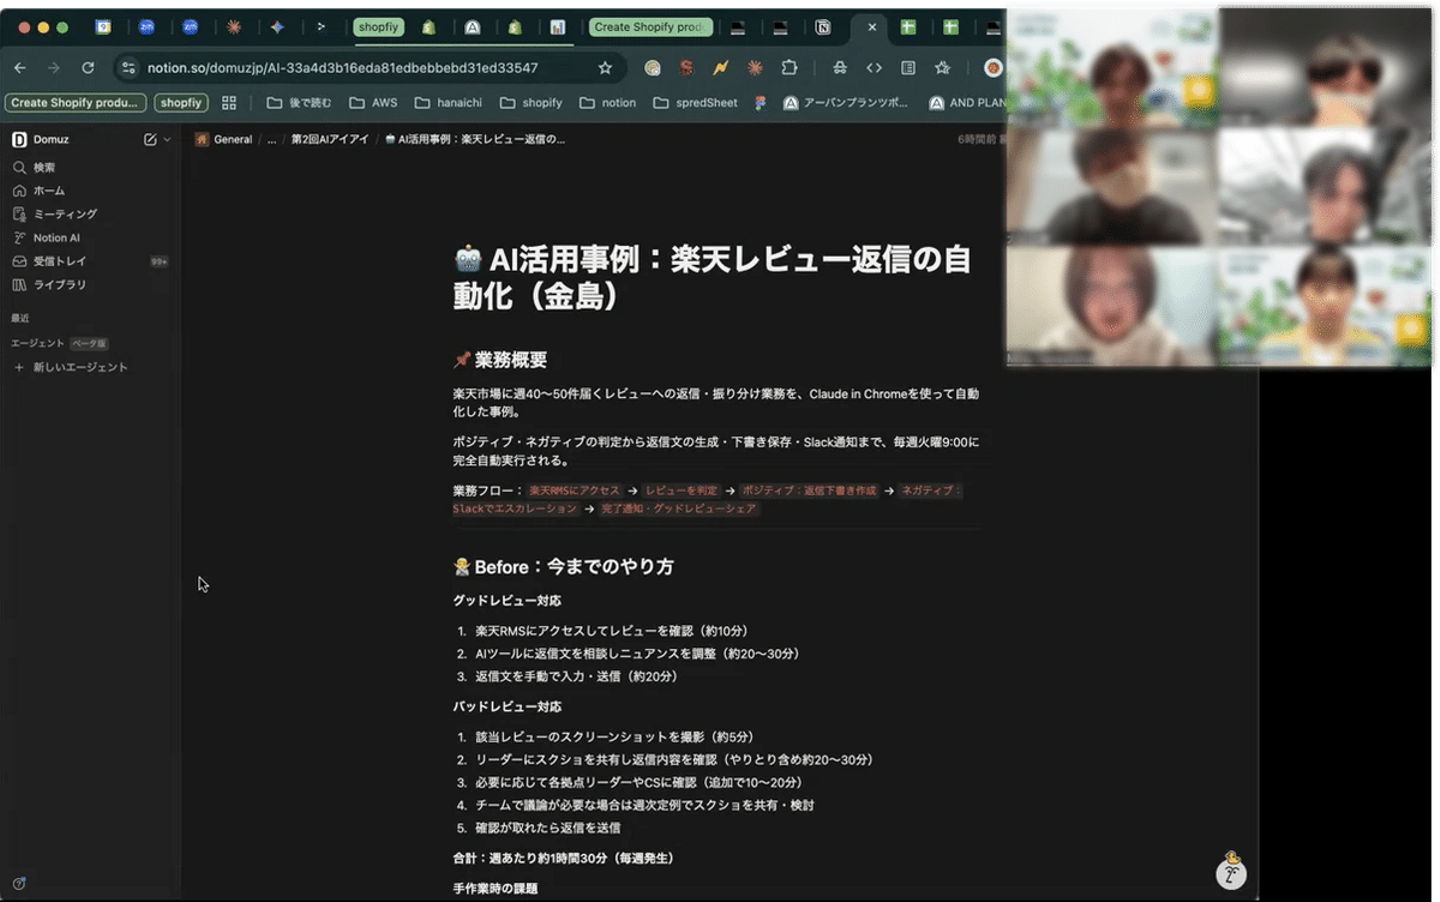Open the shopify bookmark folder
The image size is (1440, 902).
531,102
